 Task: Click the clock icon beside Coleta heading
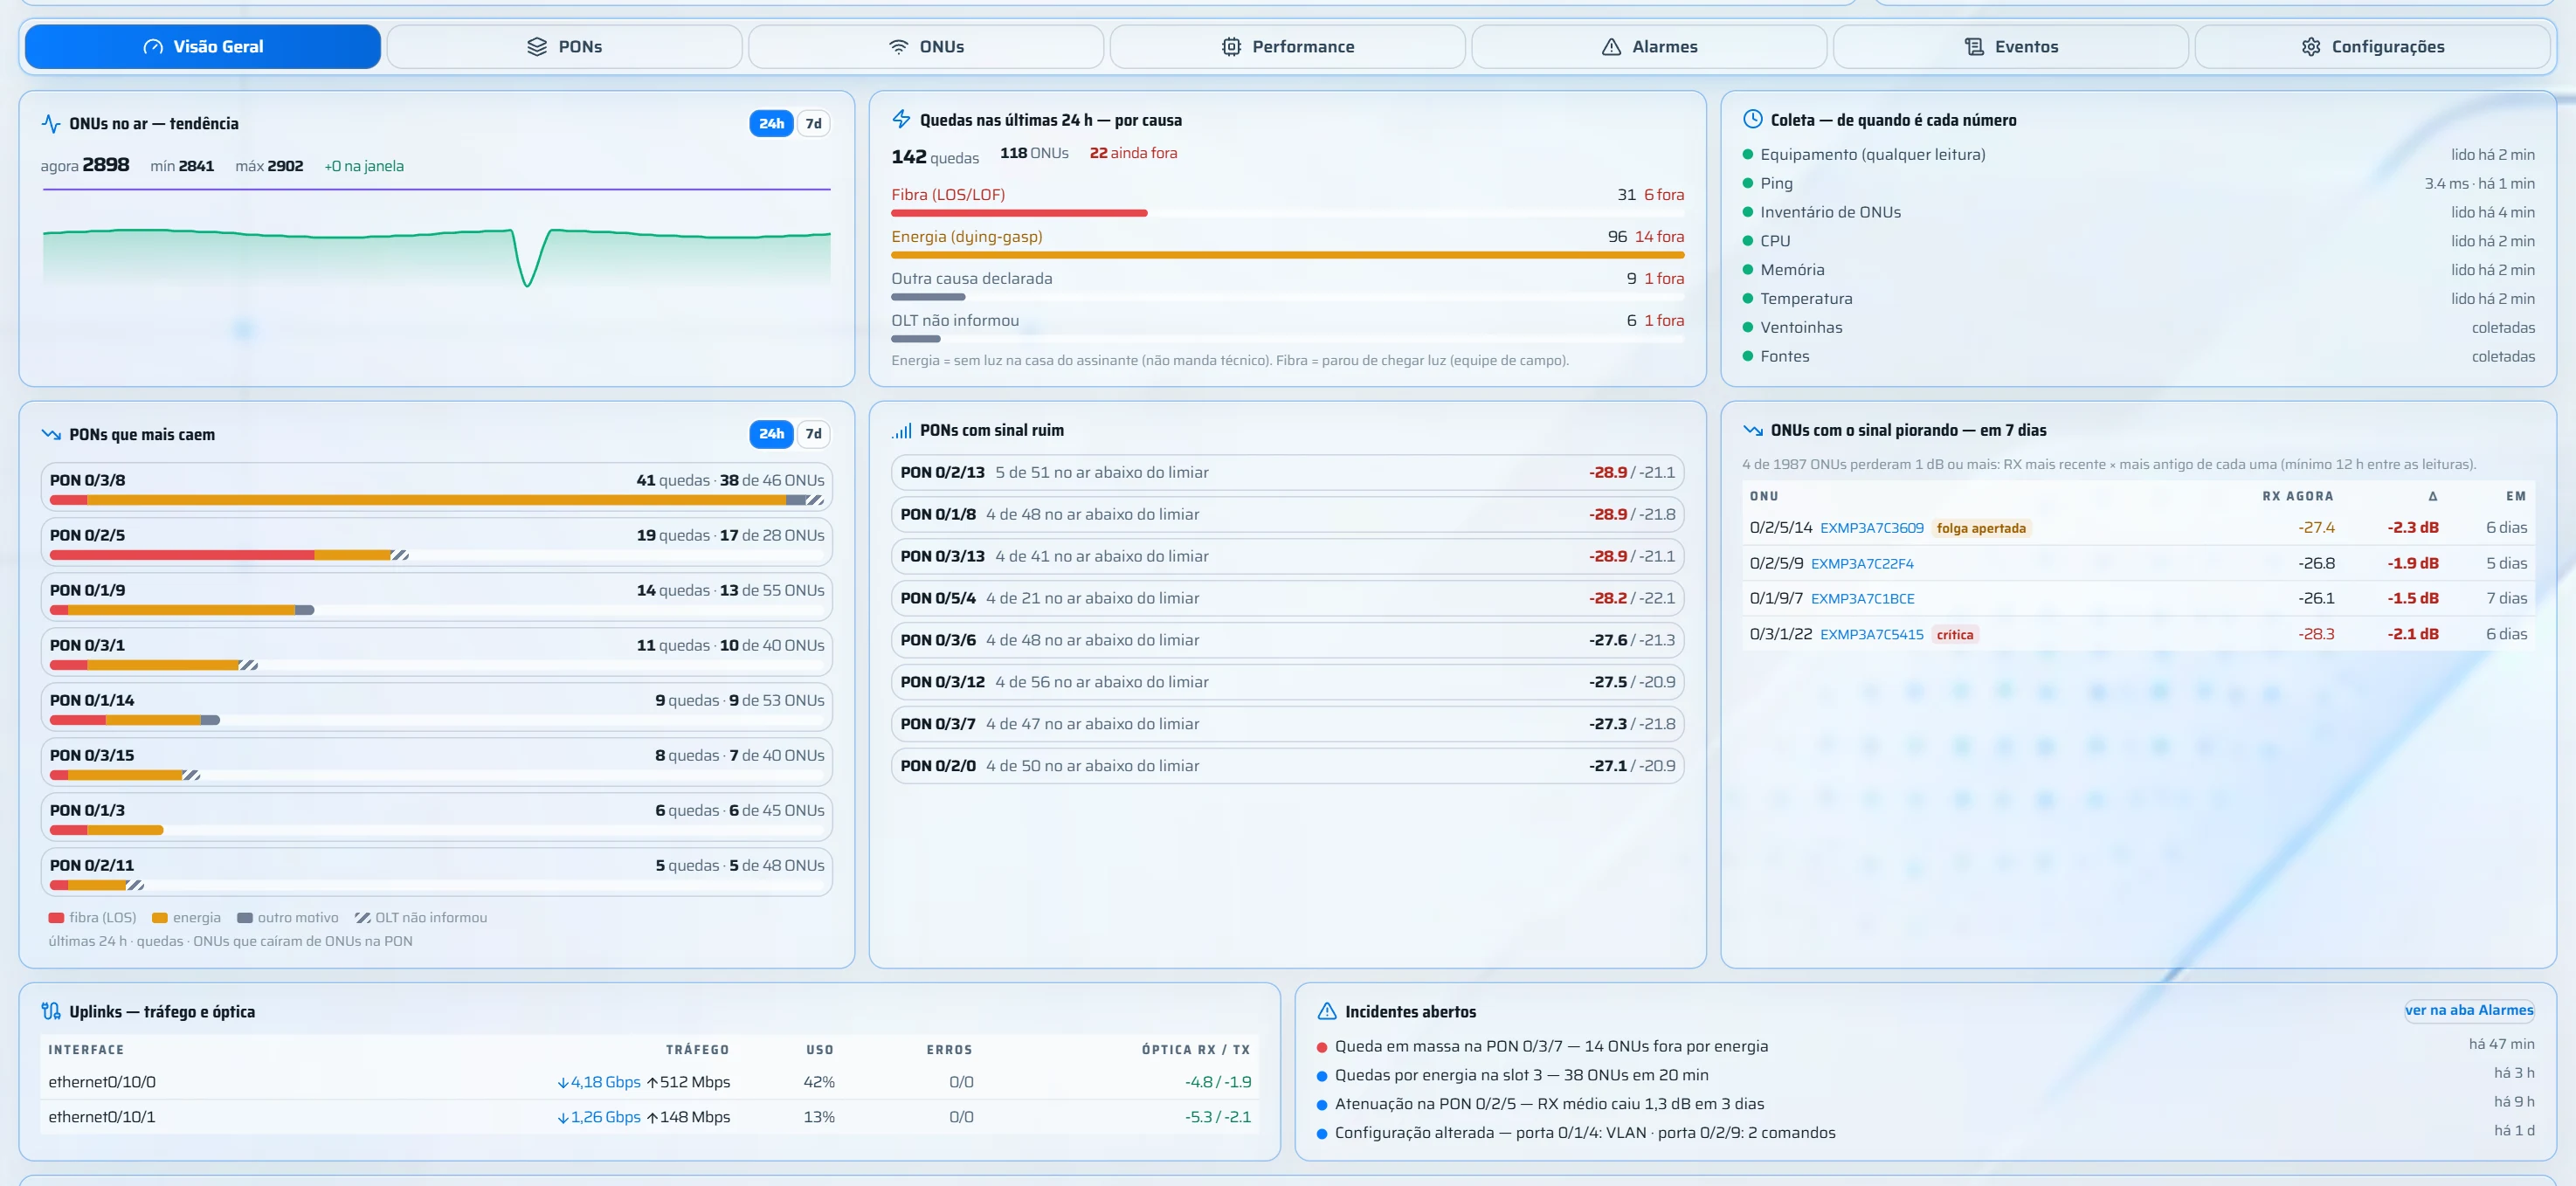point(1753,120)
